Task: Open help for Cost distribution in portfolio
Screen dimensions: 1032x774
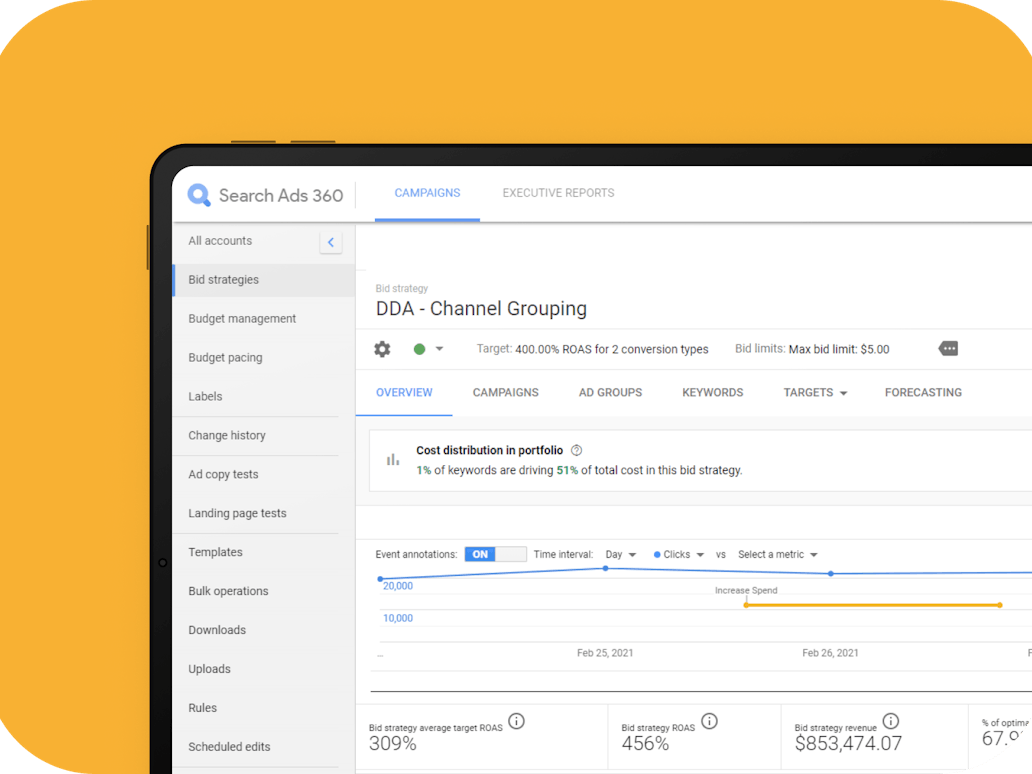Action: pyautogui.click(x=576, y=451)
